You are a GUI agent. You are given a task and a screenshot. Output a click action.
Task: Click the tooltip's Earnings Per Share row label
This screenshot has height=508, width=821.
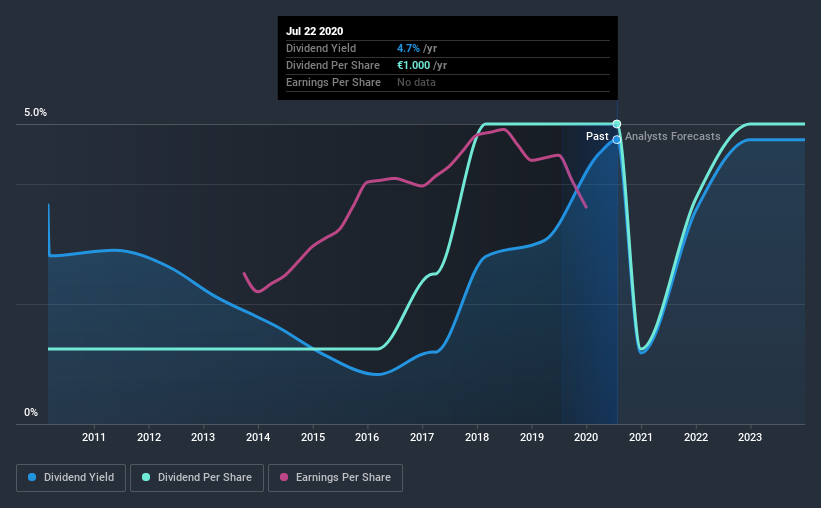(333, 82)
